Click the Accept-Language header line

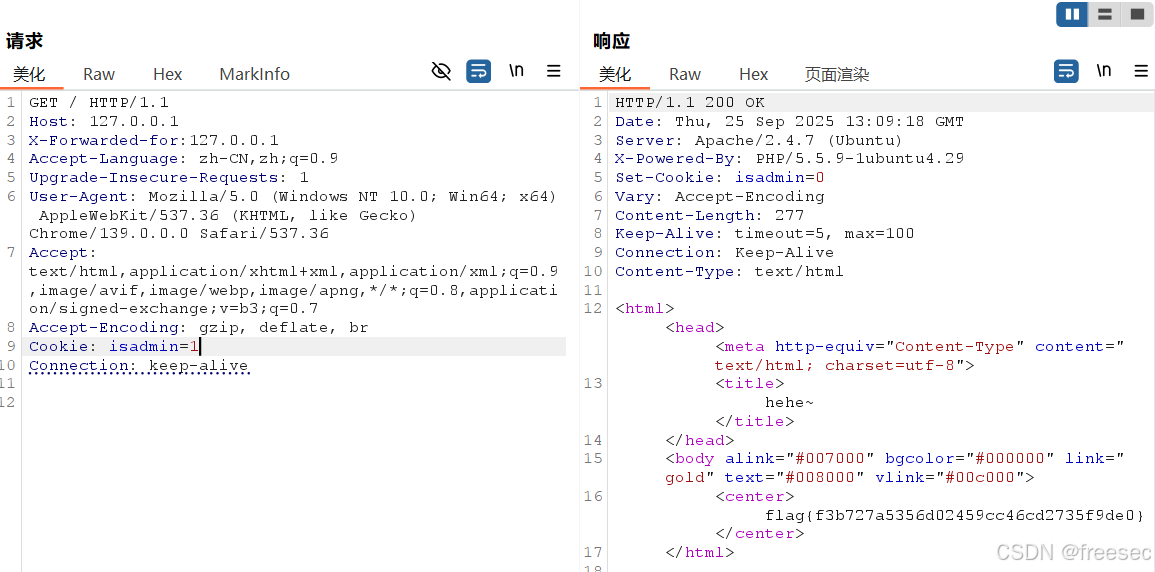[183, 159]
